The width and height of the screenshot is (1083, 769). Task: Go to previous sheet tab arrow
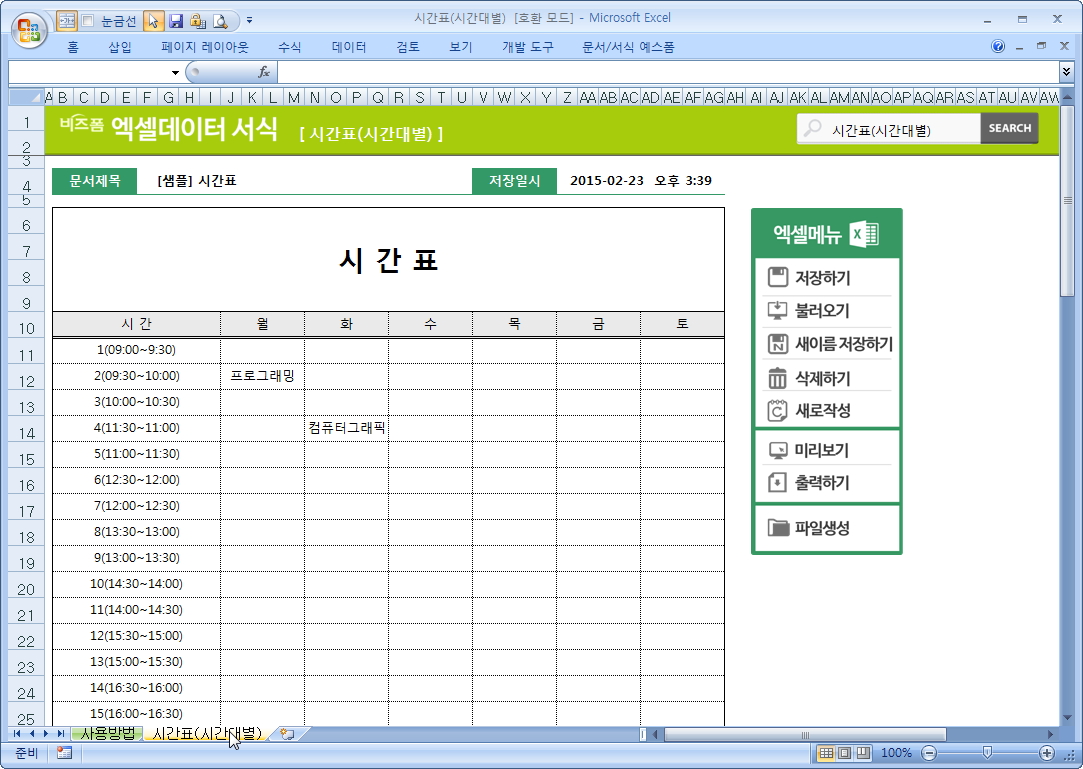pyautogui.click(x=31, y=734)
